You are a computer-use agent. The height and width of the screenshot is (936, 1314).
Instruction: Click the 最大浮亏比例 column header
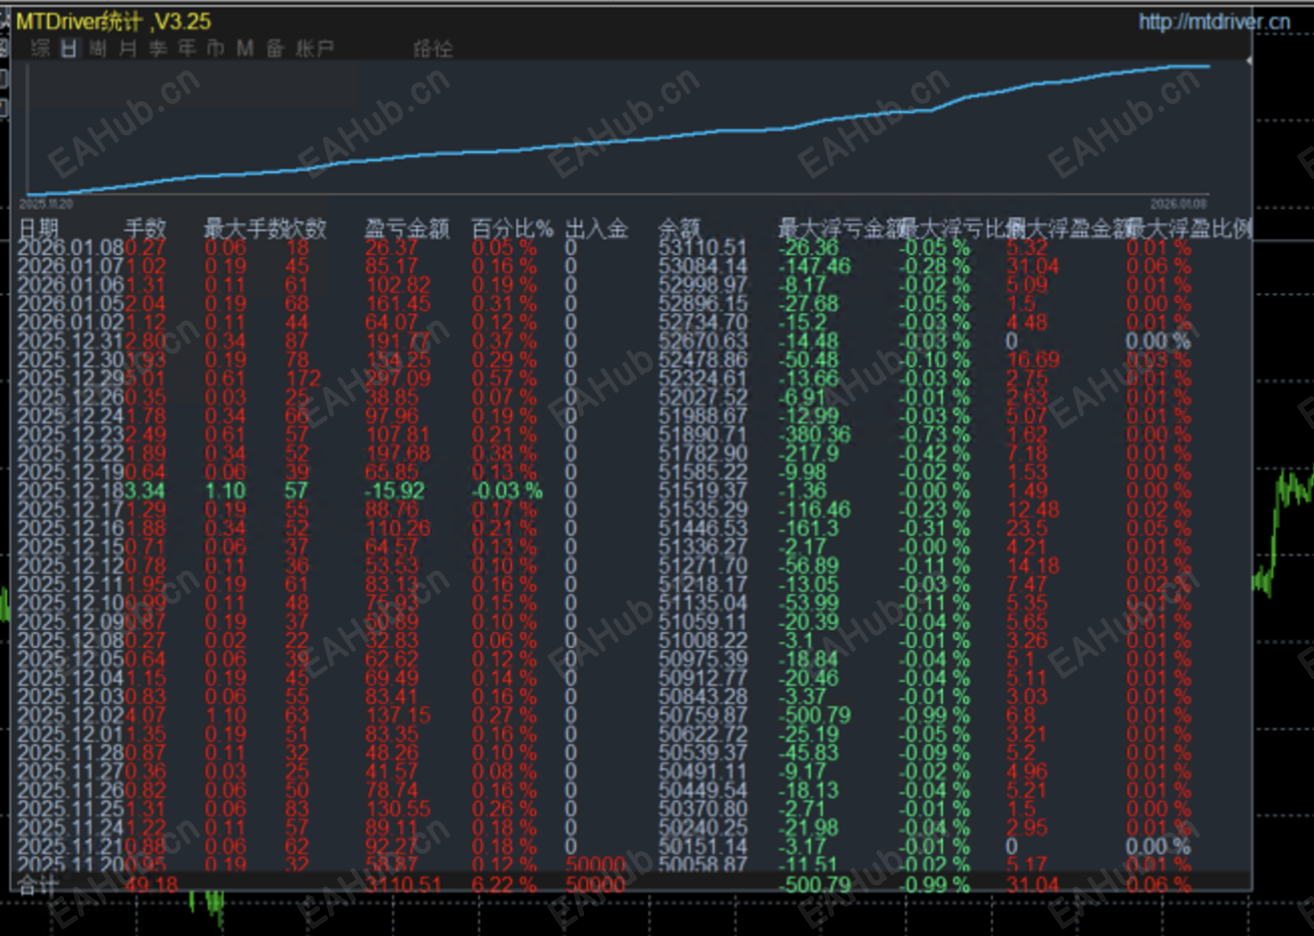[x=963, y=229]
